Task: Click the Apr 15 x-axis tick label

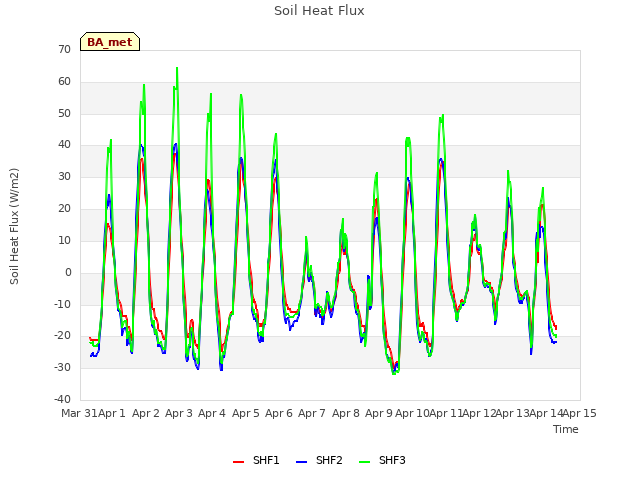Action: coord(580,413)
